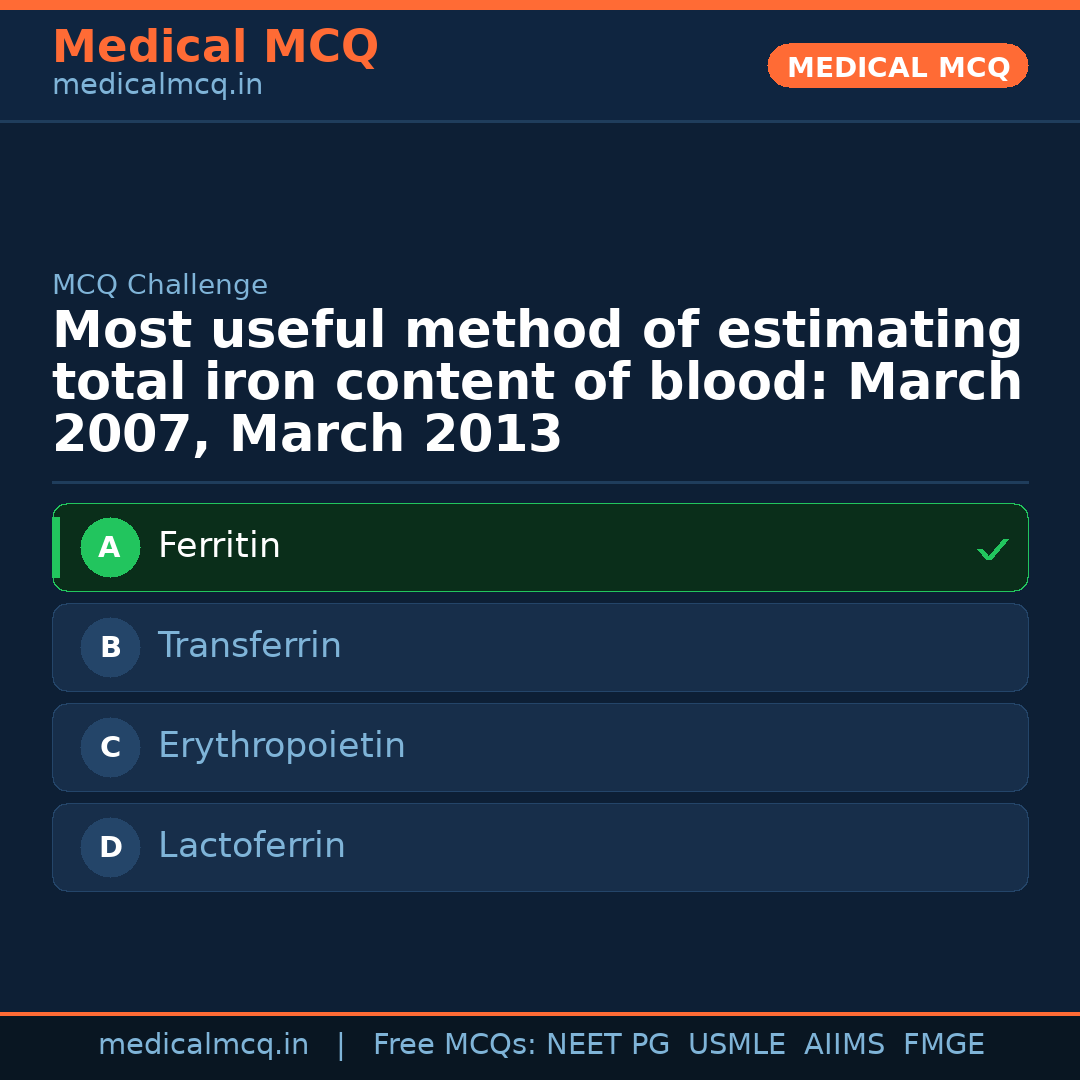1080x1080 pixels.
Task: Click the Free MCQs footer label
Action: 454,1045
